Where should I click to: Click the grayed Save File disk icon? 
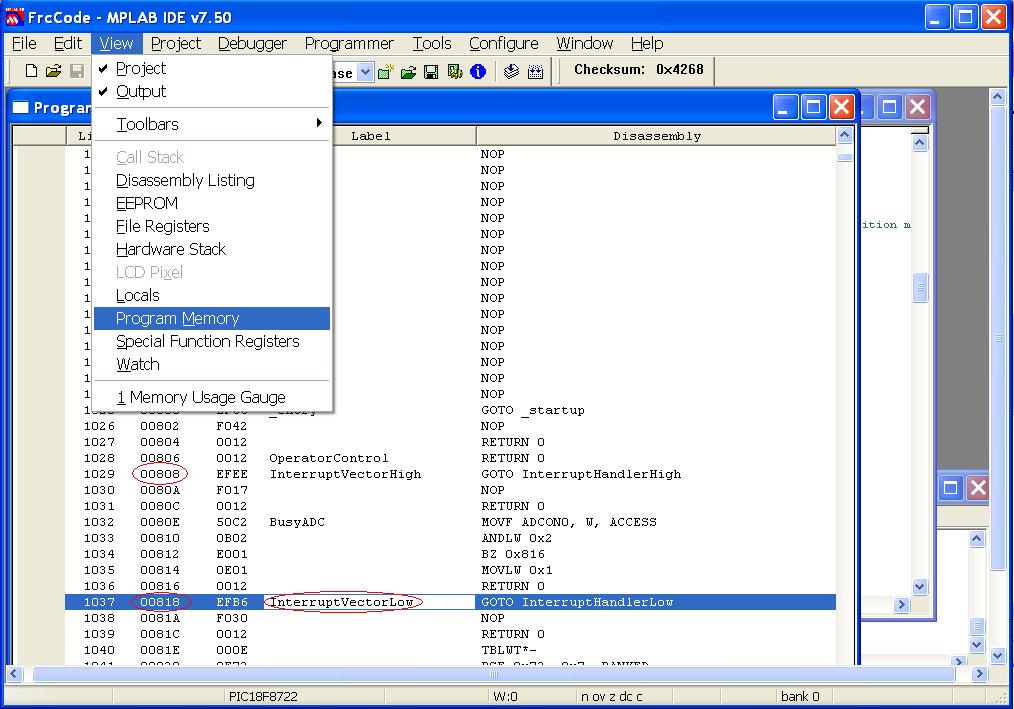(76, 71)
